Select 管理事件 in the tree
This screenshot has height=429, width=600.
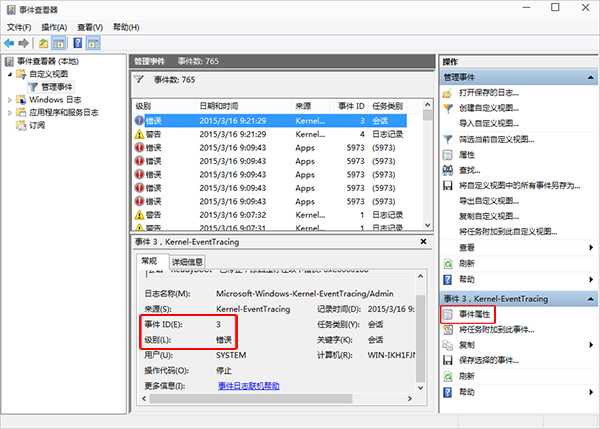click(56, 87)
